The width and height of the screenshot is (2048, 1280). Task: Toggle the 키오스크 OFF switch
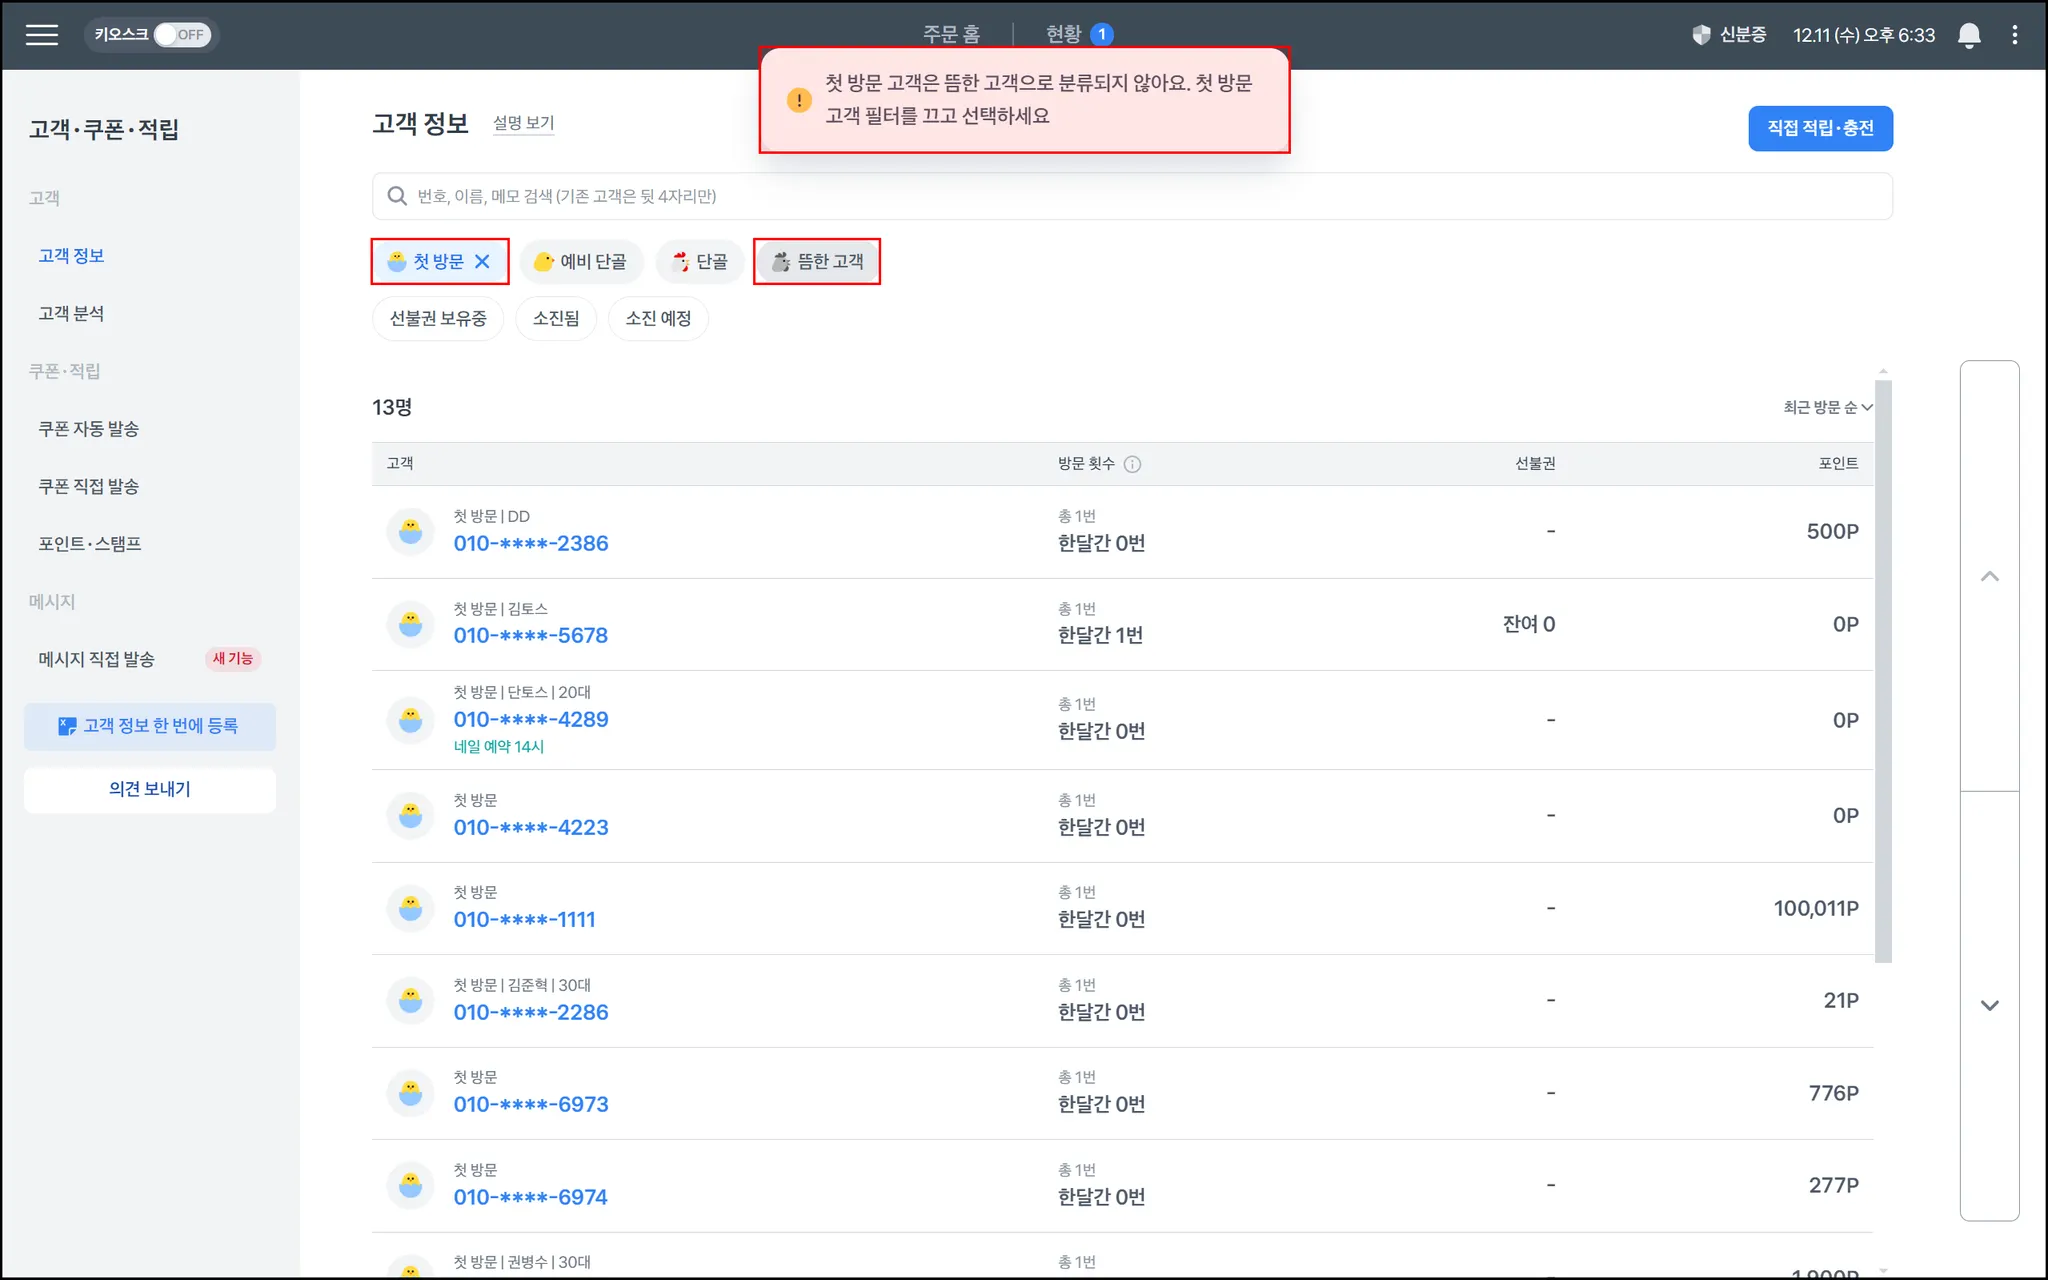click(182, 35)
